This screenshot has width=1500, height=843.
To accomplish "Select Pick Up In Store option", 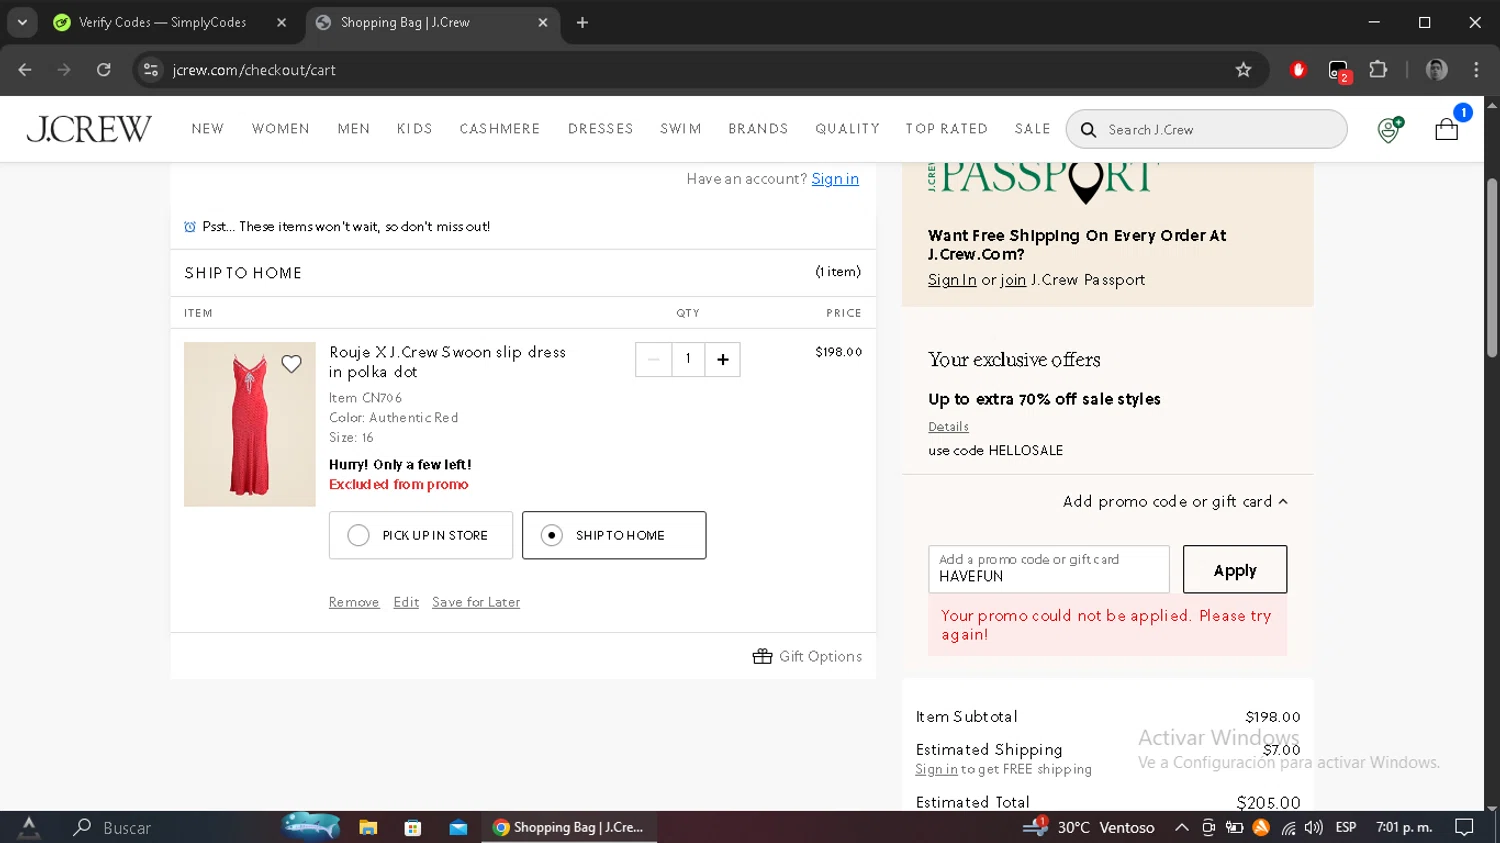I will click(421, 535).
